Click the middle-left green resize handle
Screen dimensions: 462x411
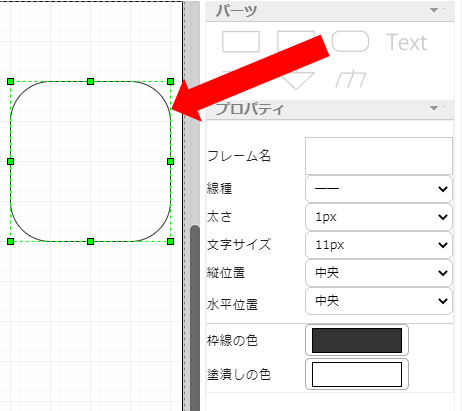10,161
